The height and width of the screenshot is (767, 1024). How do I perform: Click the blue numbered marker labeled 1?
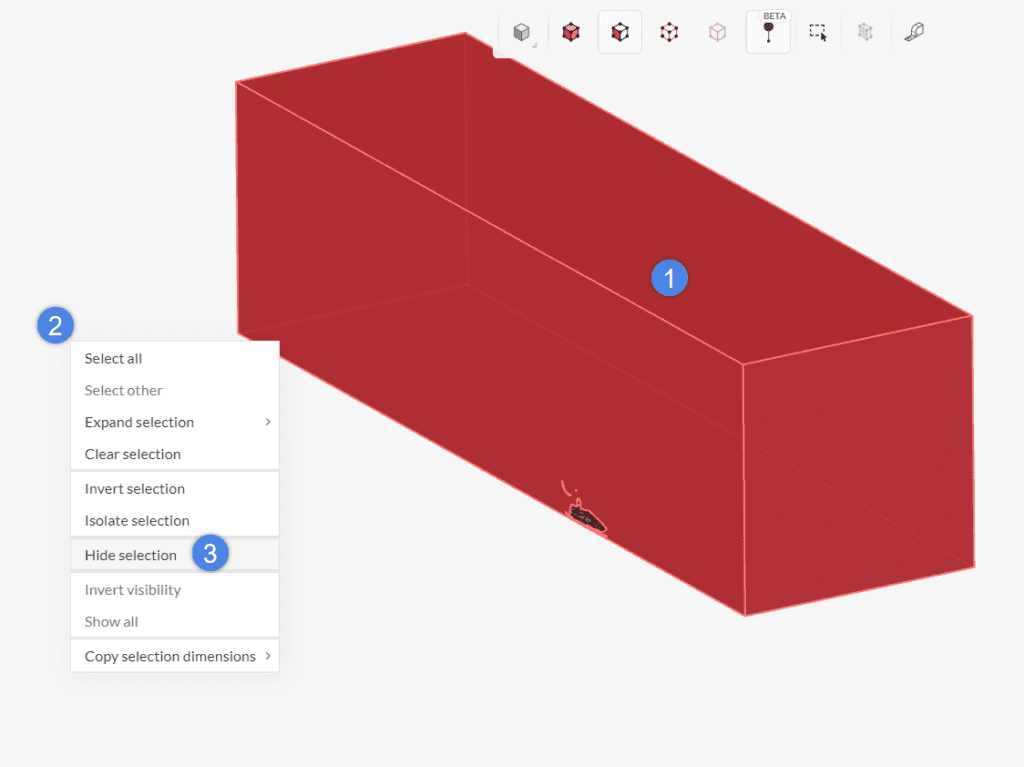[x=669, y=278]
